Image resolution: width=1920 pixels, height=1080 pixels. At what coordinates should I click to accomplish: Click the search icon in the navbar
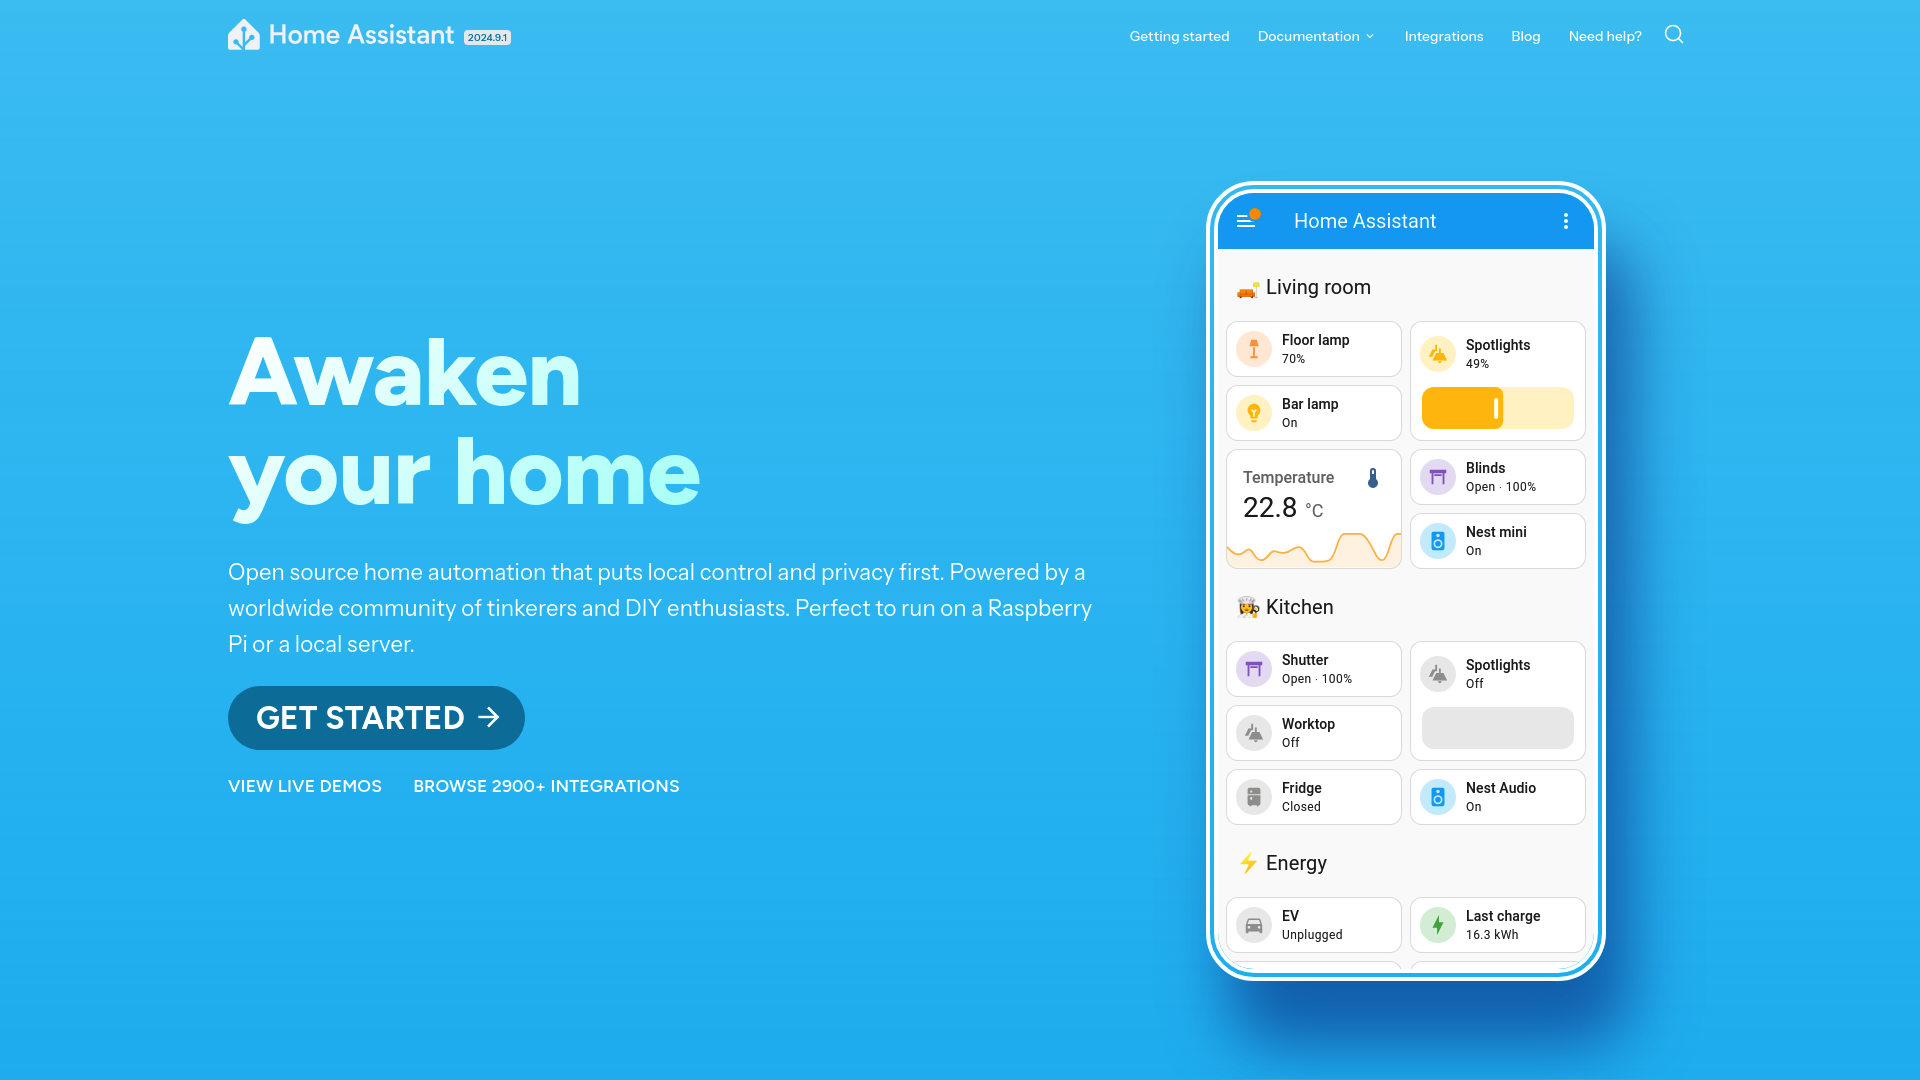pyautogui.click(x=1673, y=34)
